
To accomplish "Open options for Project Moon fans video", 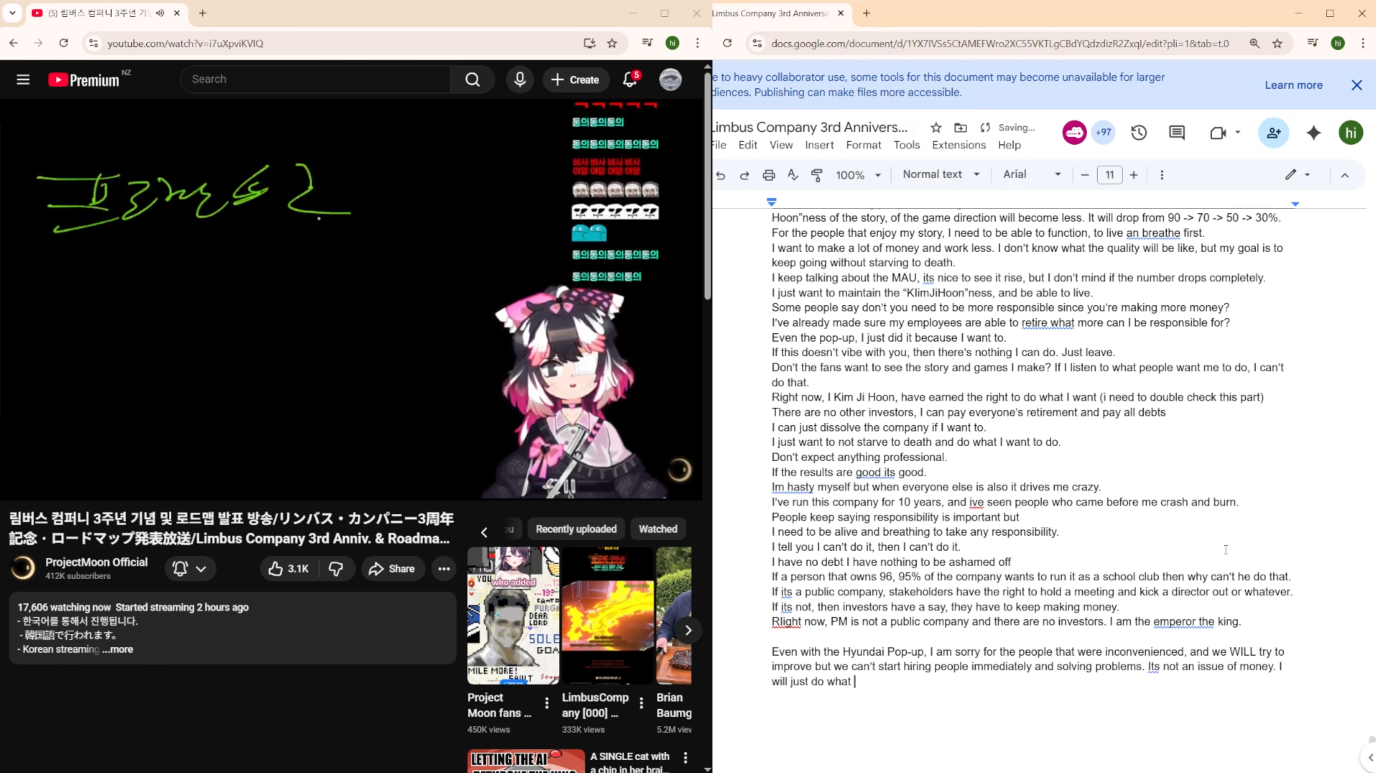I will (547, 704).
